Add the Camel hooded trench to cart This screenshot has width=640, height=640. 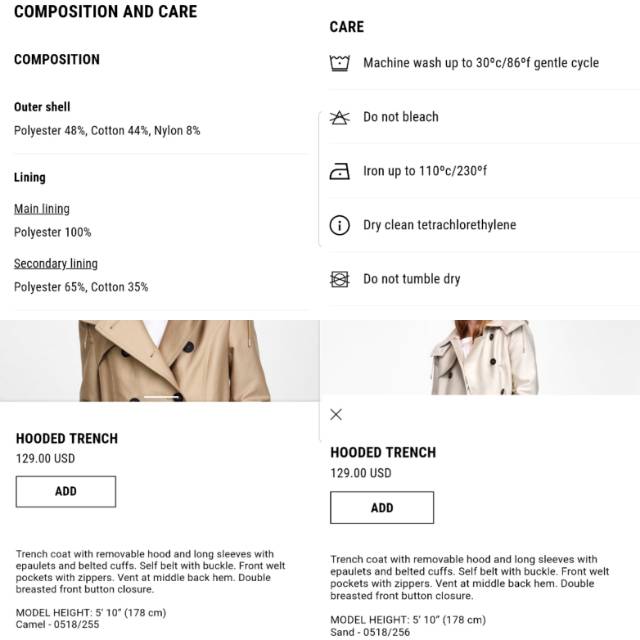66,491
